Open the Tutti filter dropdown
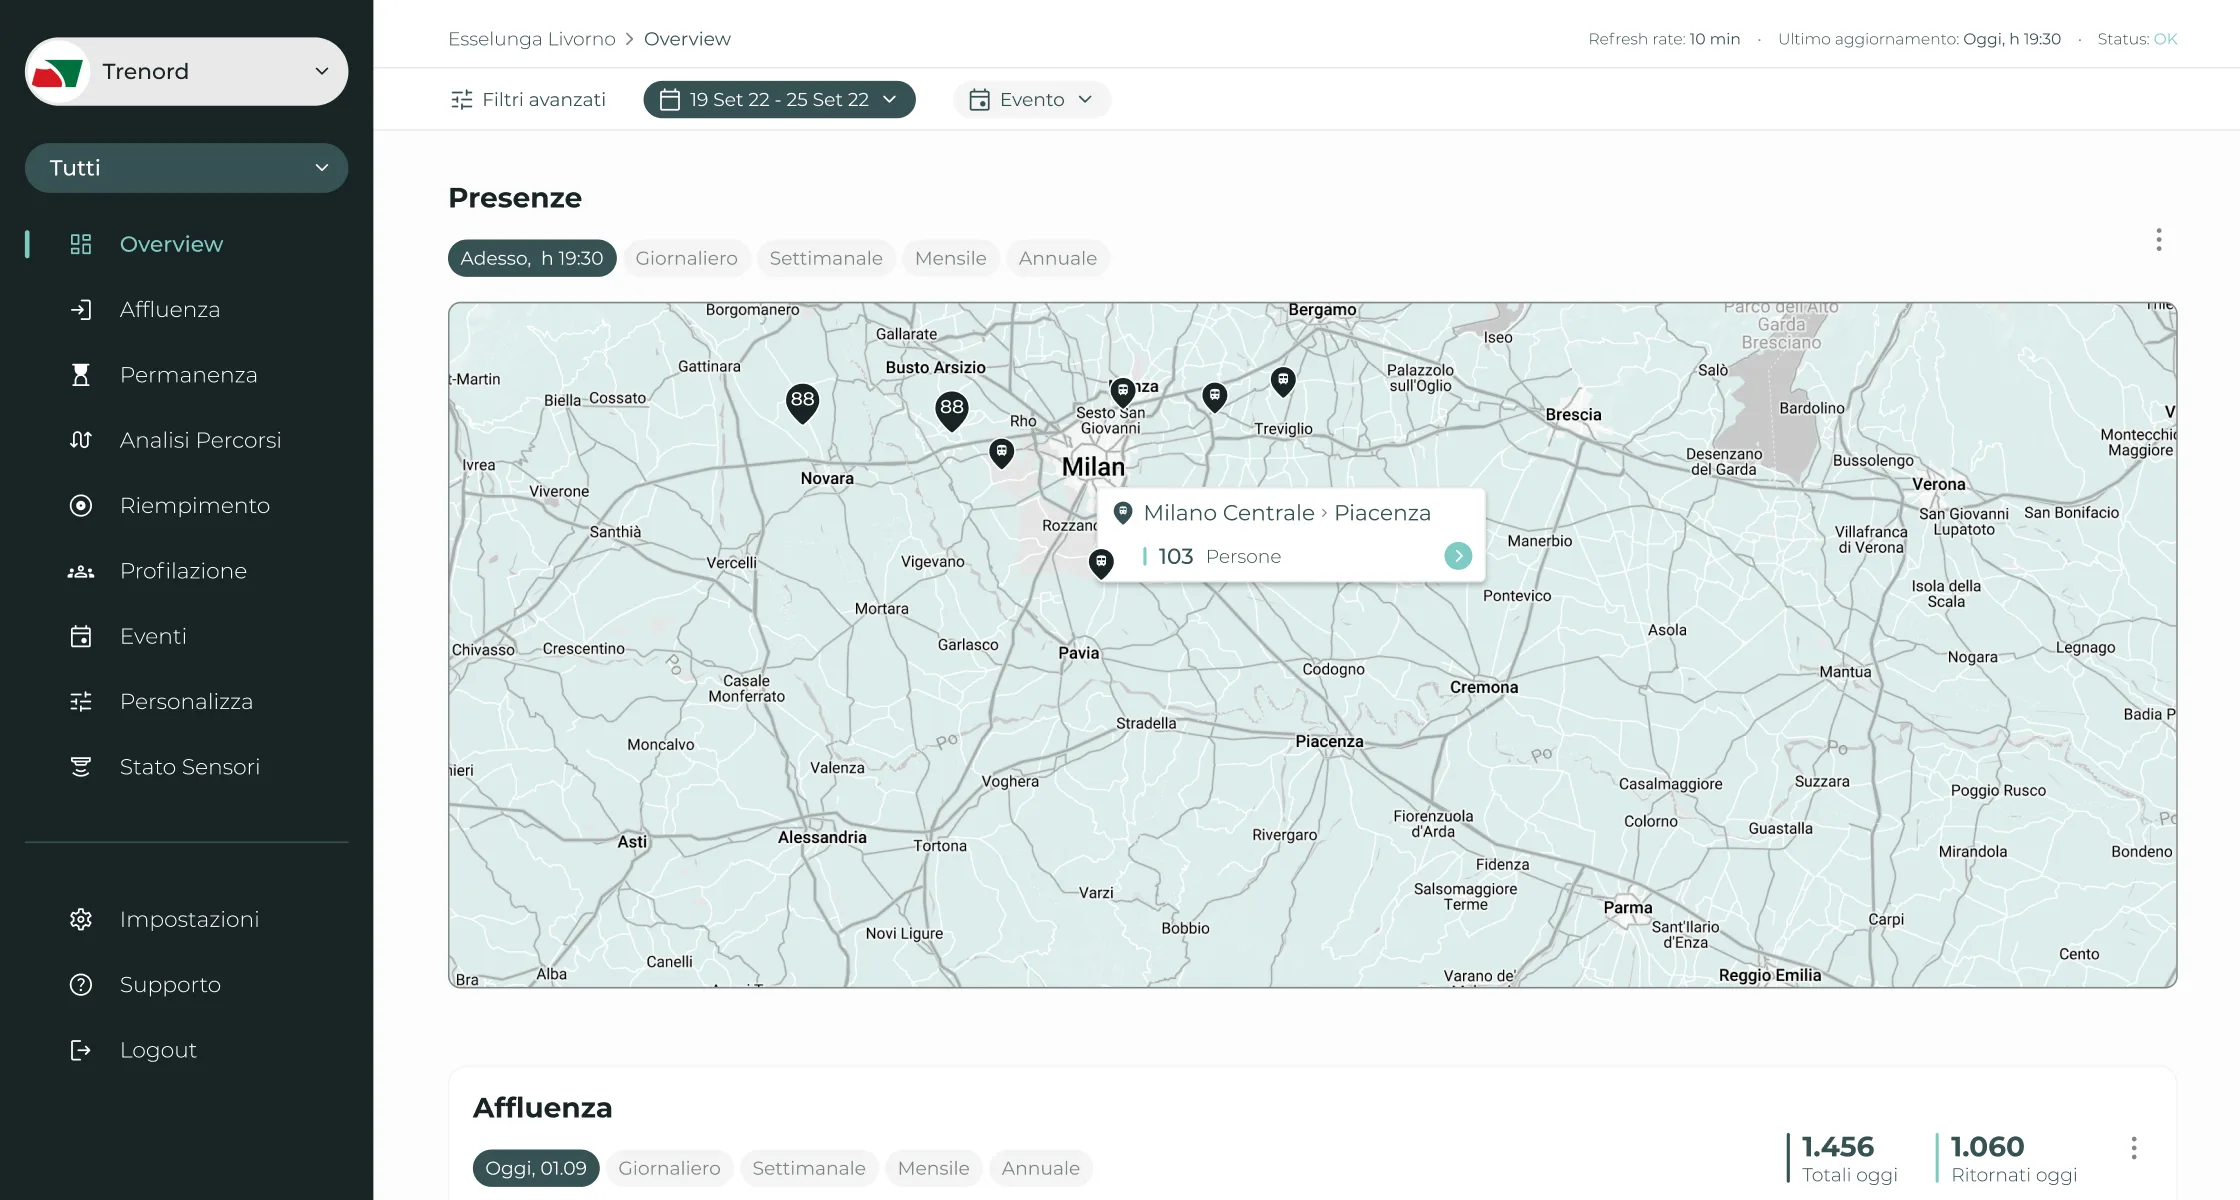The width and height of the screenshot is (2240, 1200). pos(186,167)
